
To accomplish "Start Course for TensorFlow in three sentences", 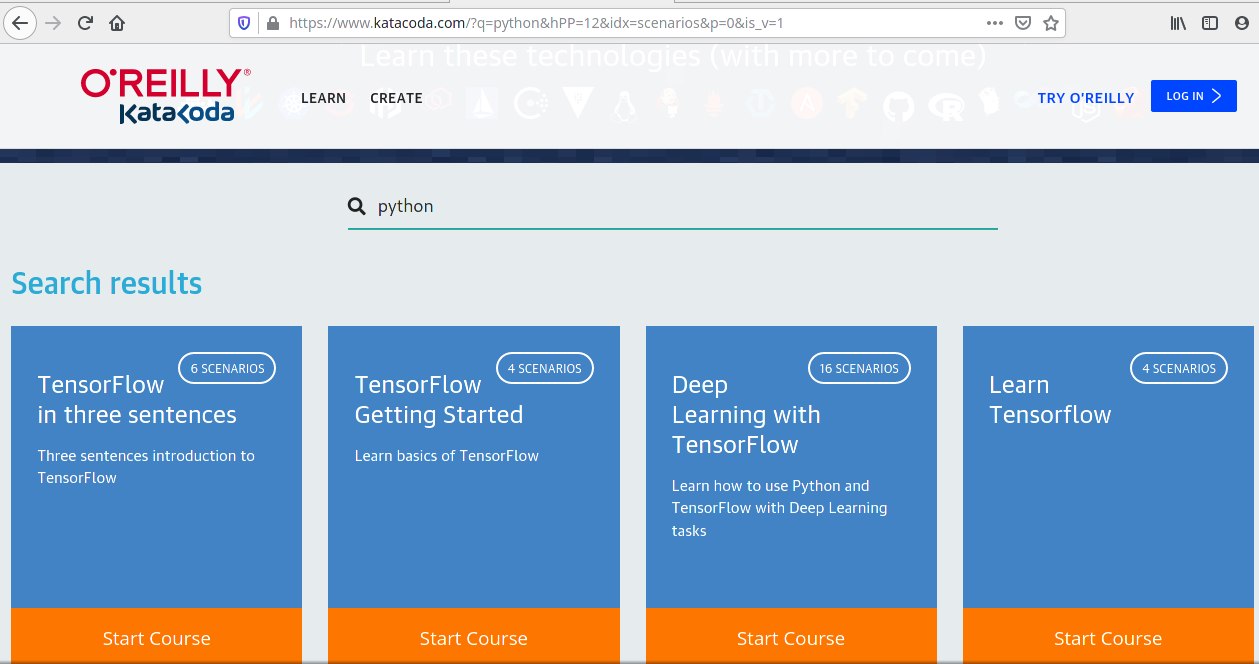I will click(156, 636).
